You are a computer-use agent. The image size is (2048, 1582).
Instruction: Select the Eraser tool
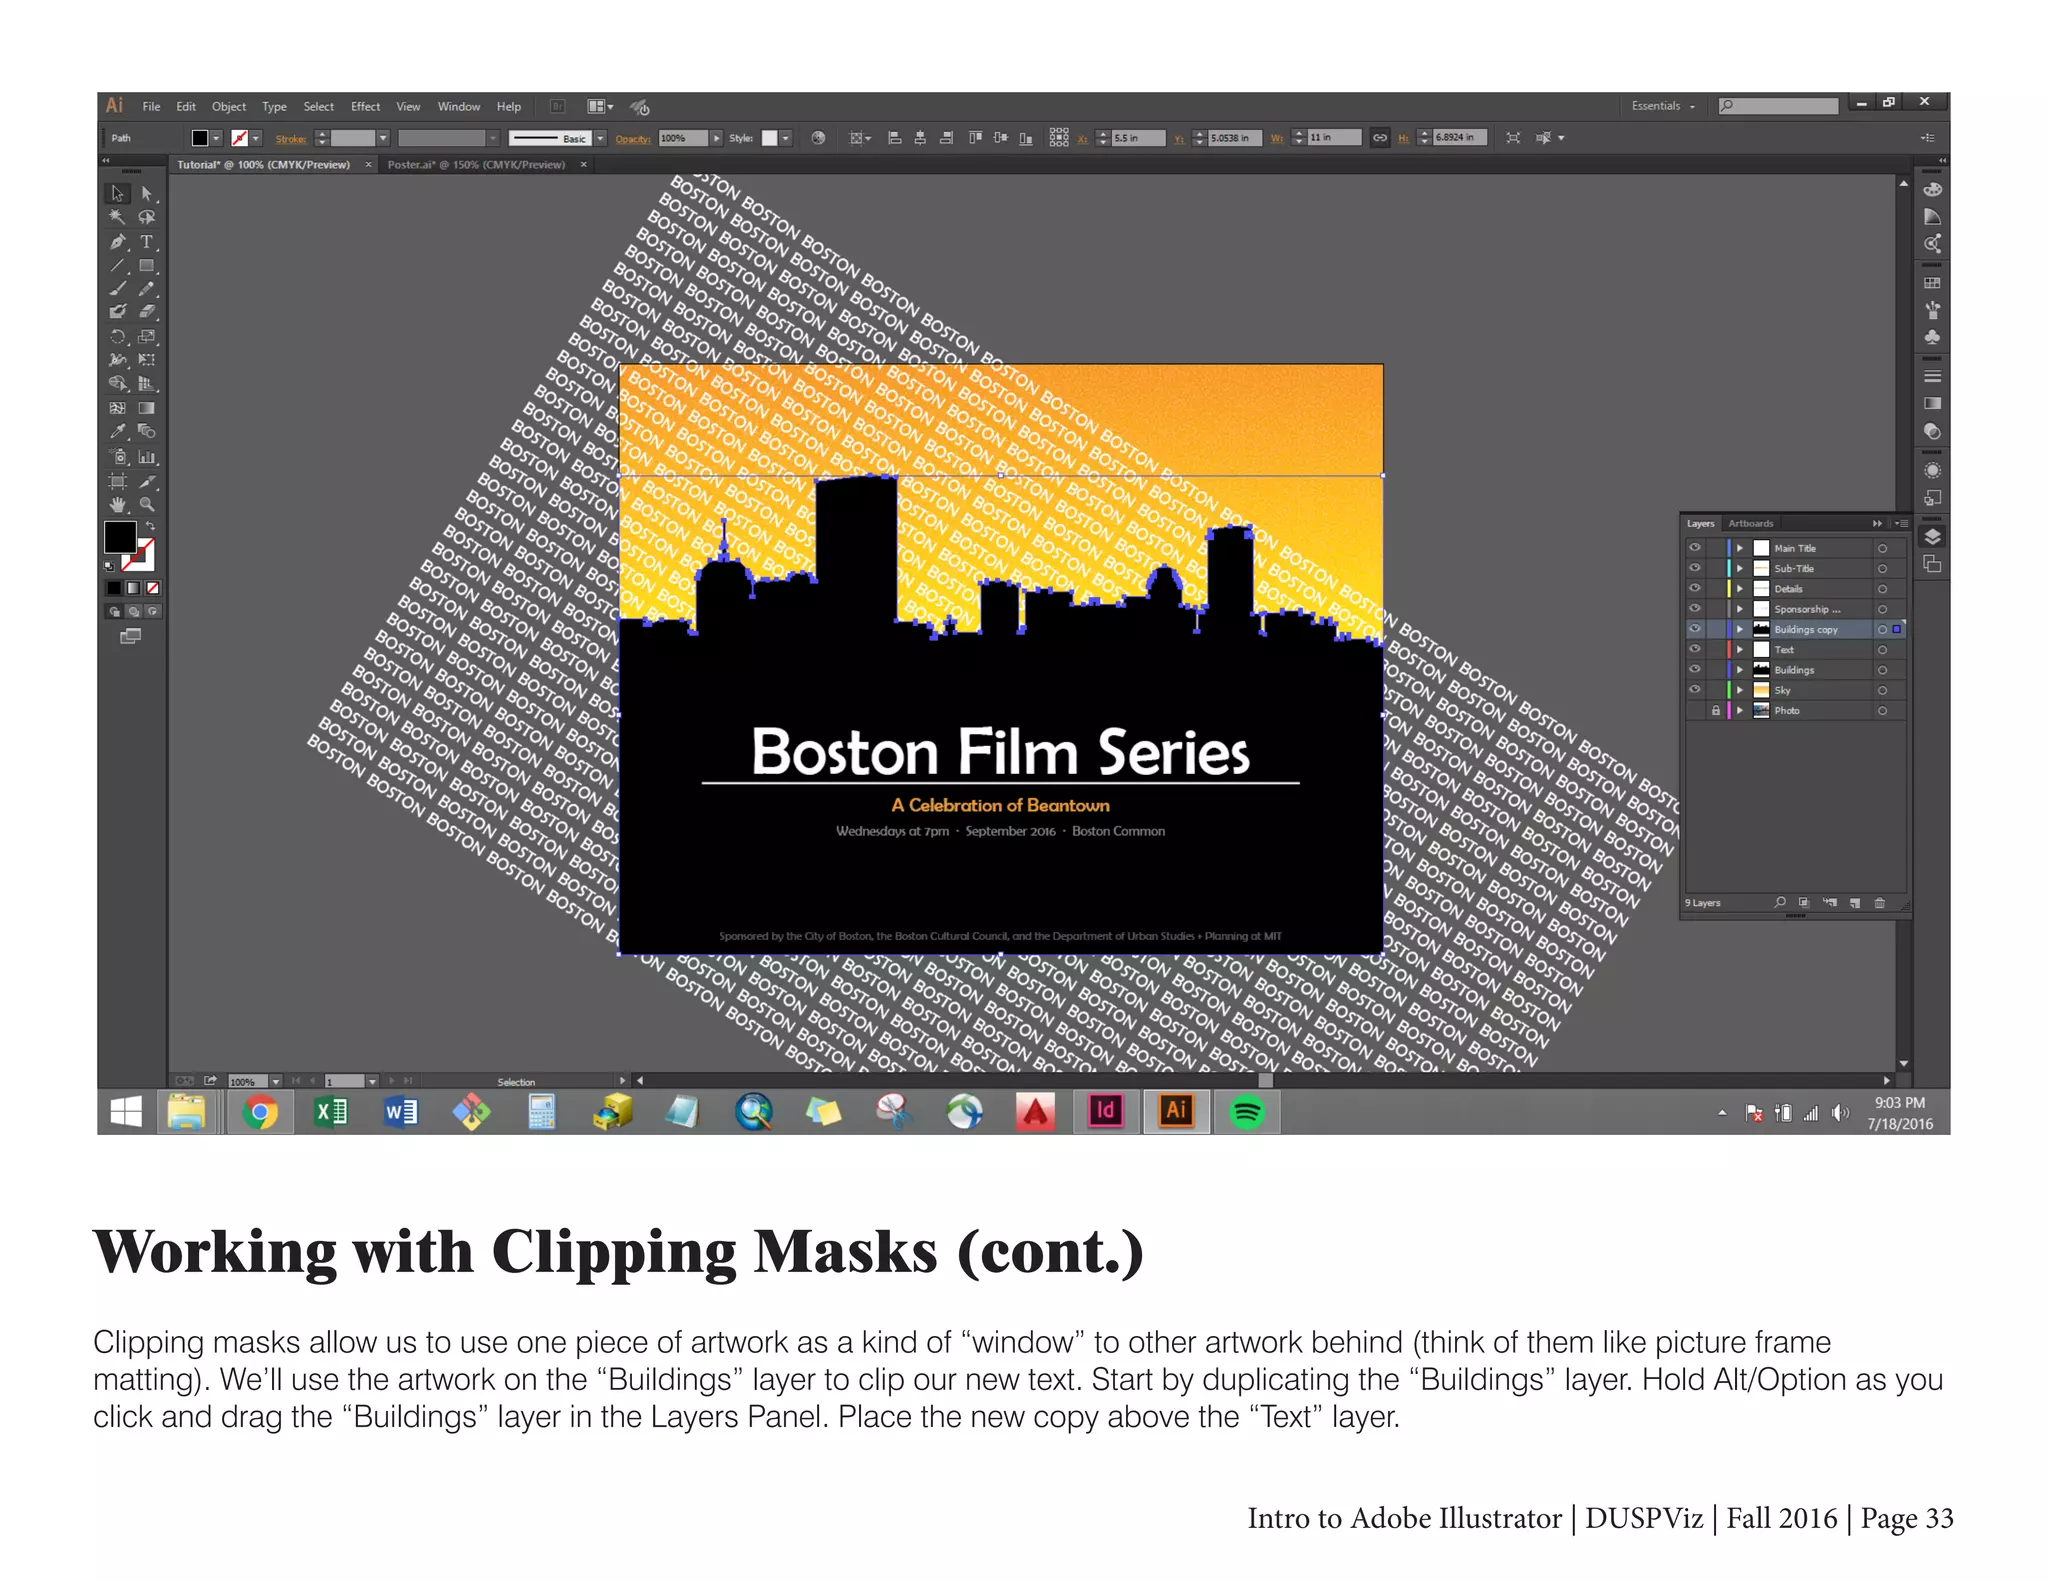tap(146, 312)
